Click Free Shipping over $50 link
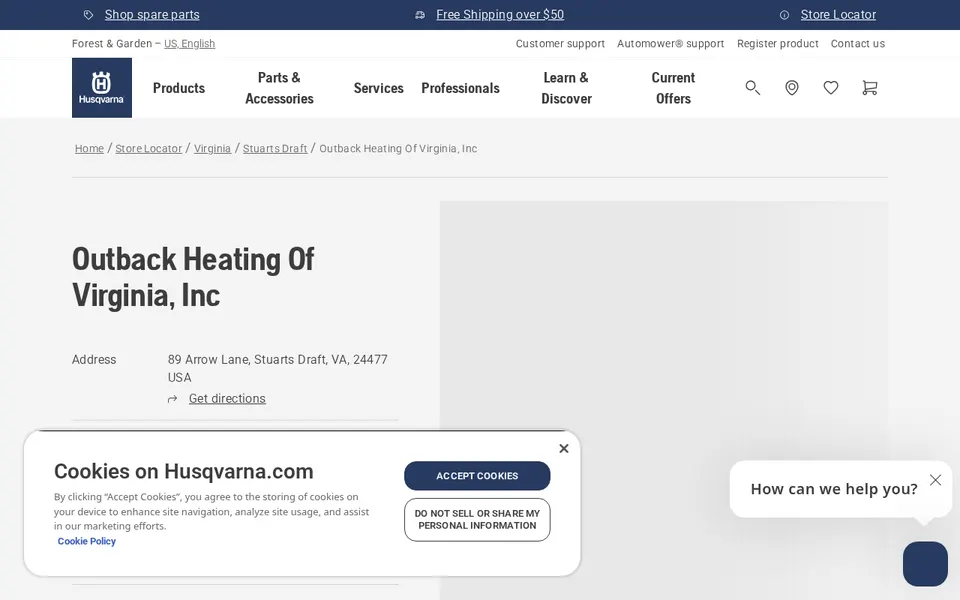The width and height of the screenshot is (960, 600). (500, 15)
